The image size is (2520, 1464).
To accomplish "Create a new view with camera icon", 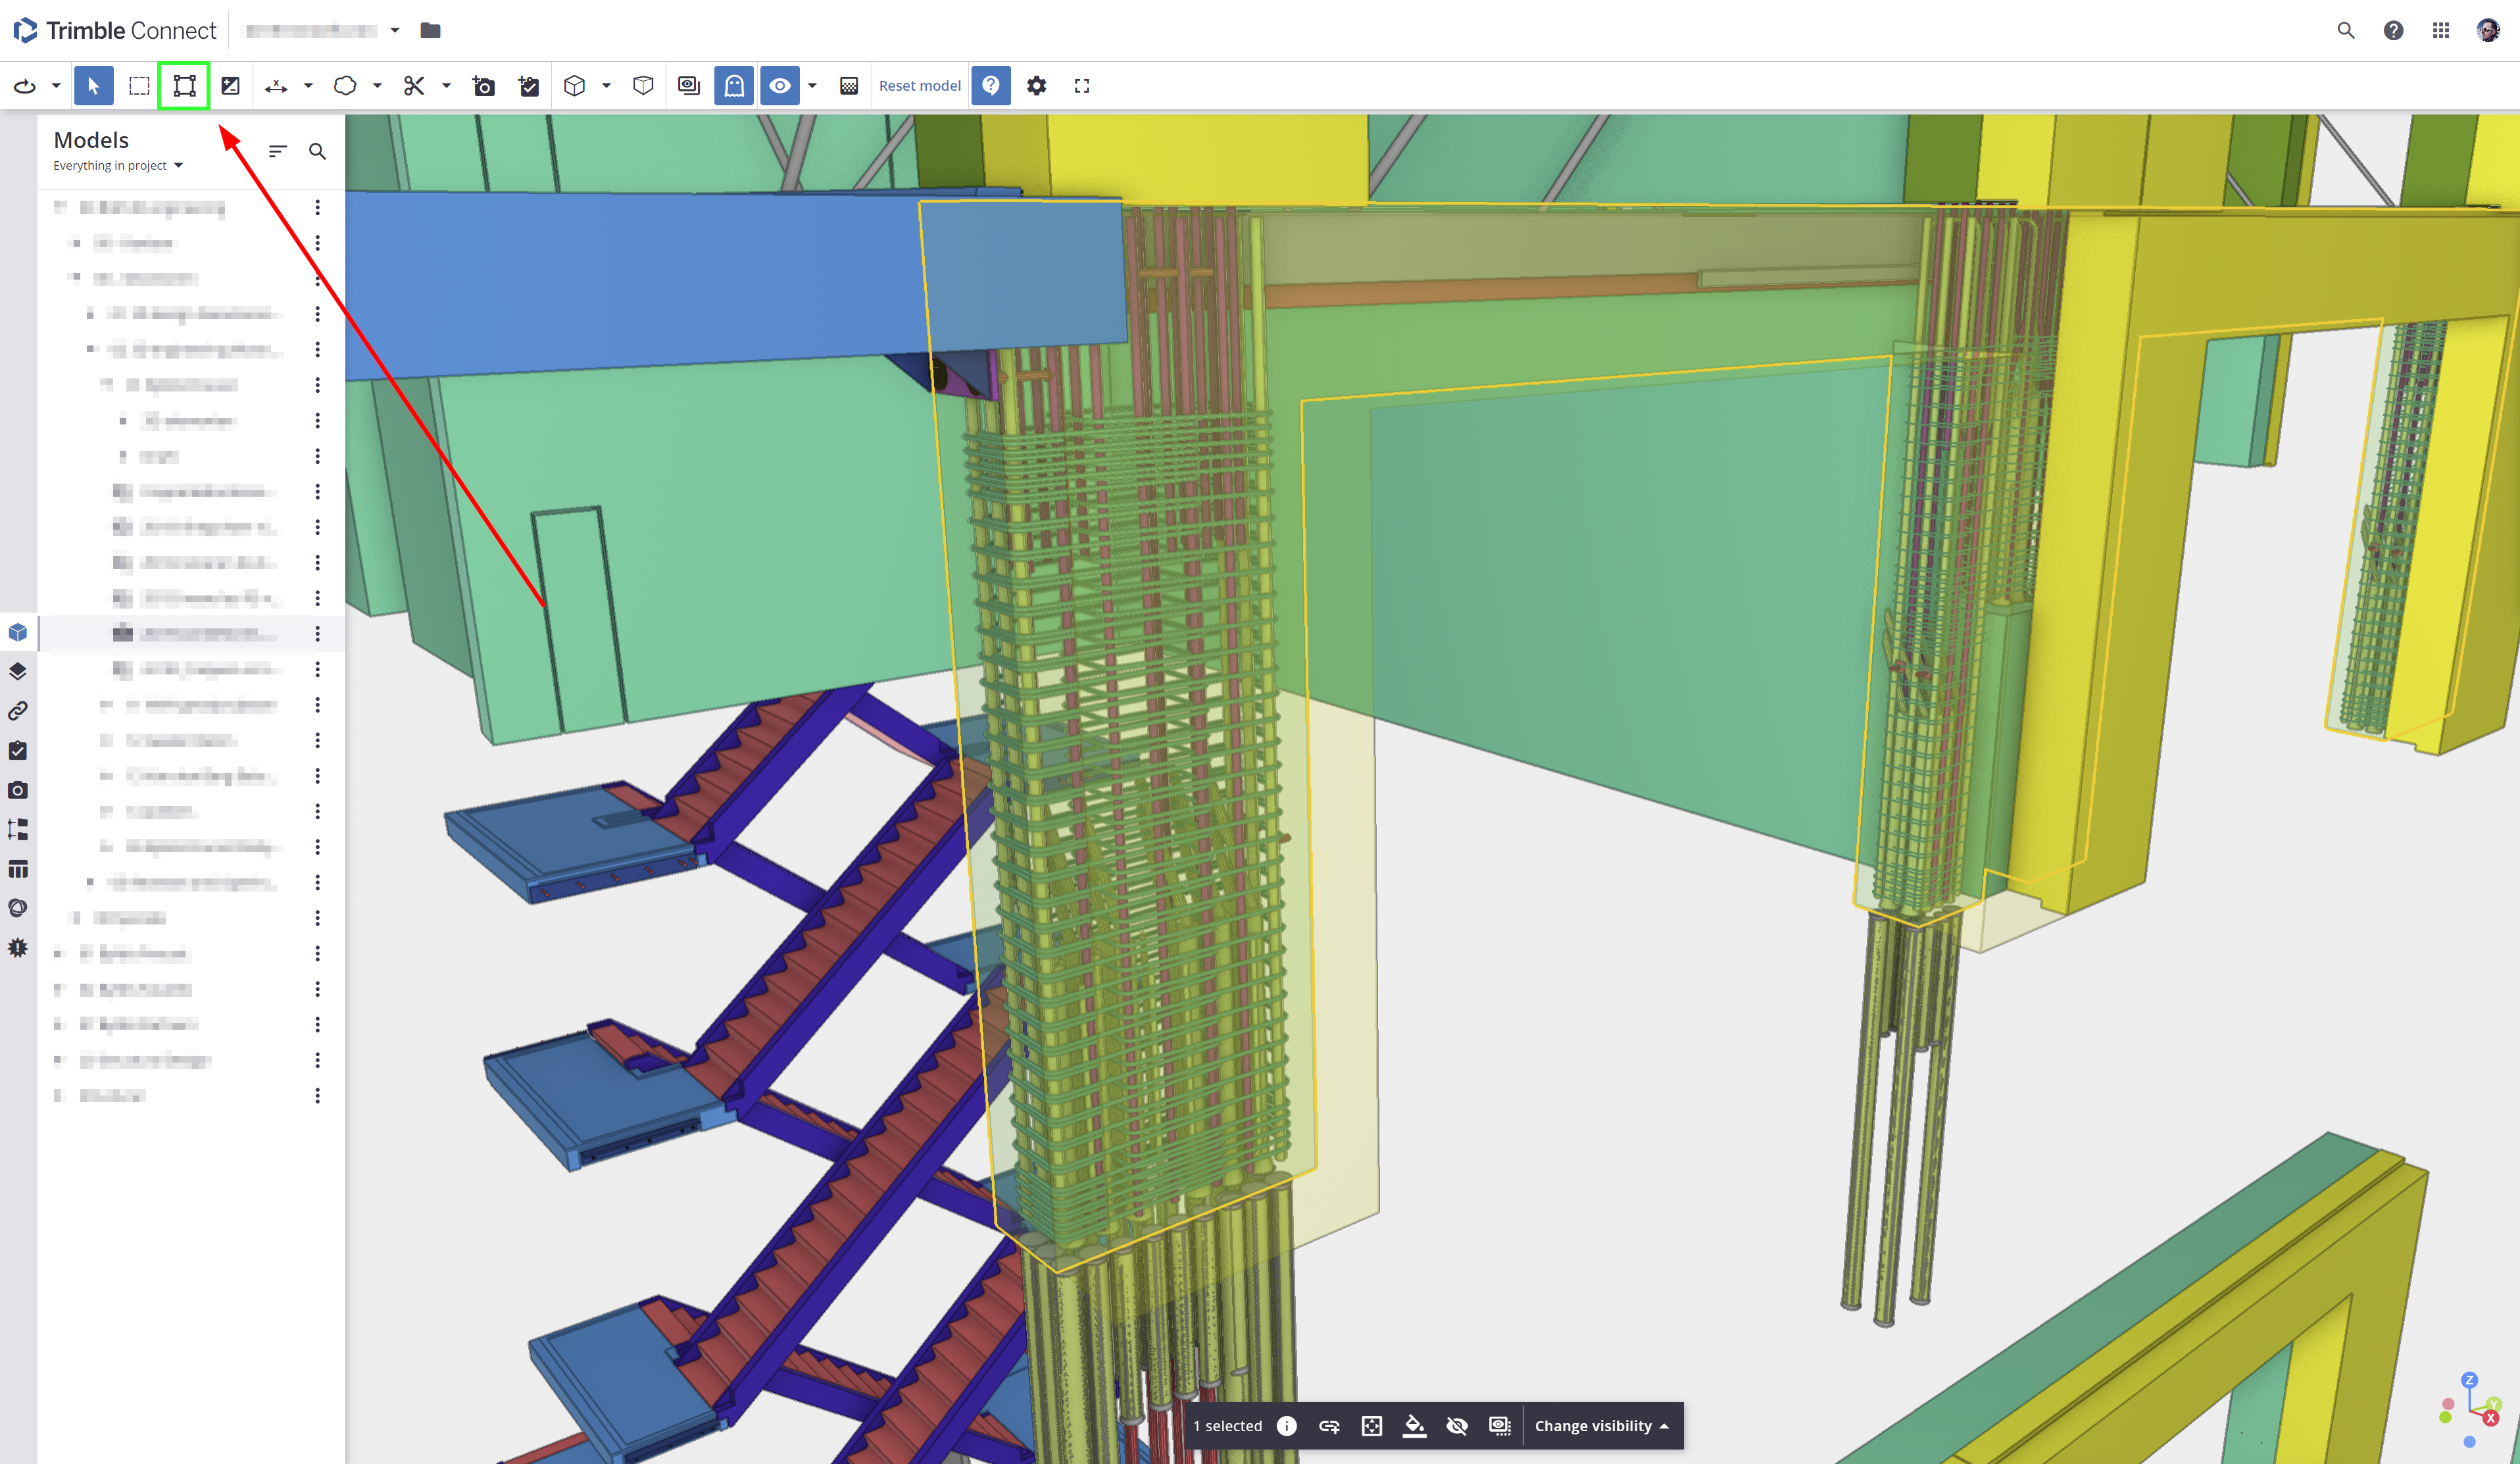I will pos(484,86).
